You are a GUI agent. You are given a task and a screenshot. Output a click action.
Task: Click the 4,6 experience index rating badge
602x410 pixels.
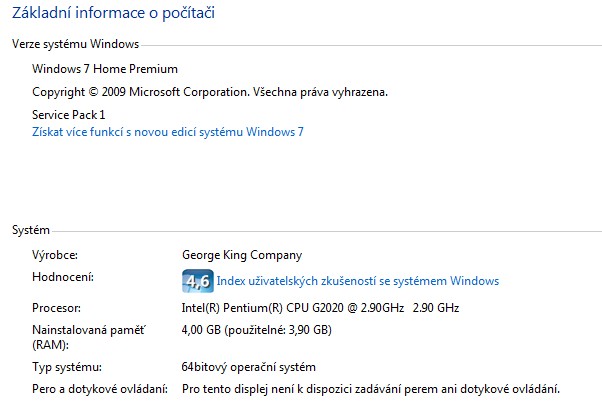pyautogui.click(x=197, y=281)
